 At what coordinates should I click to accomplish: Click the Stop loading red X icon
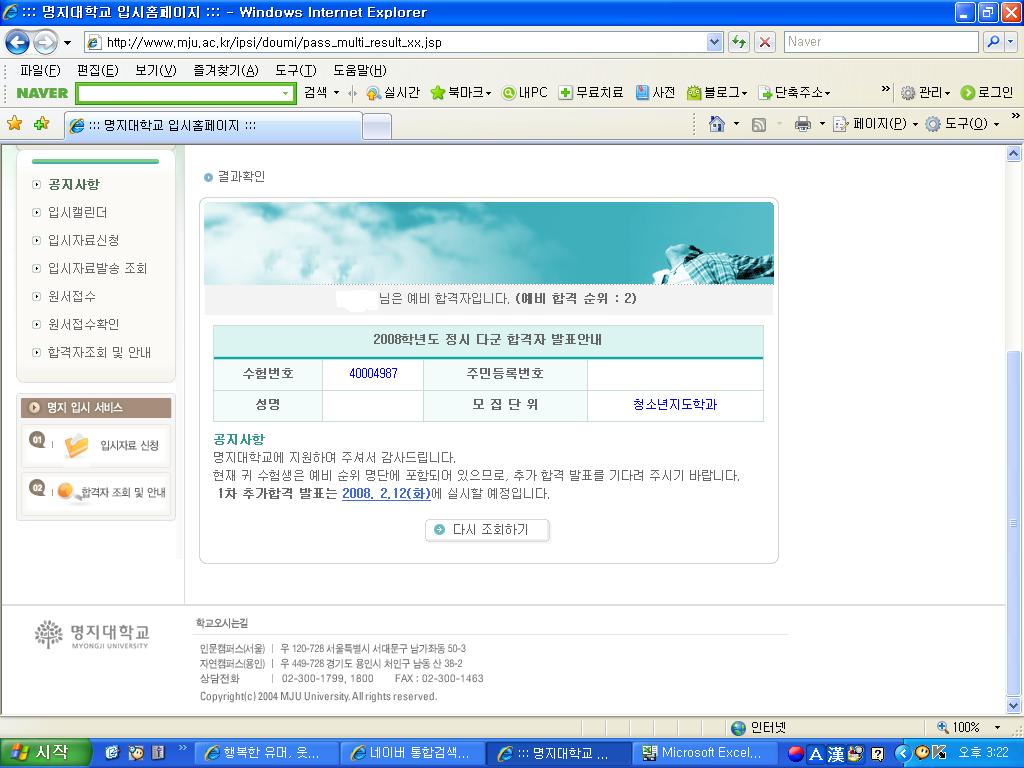coord(765,42)
